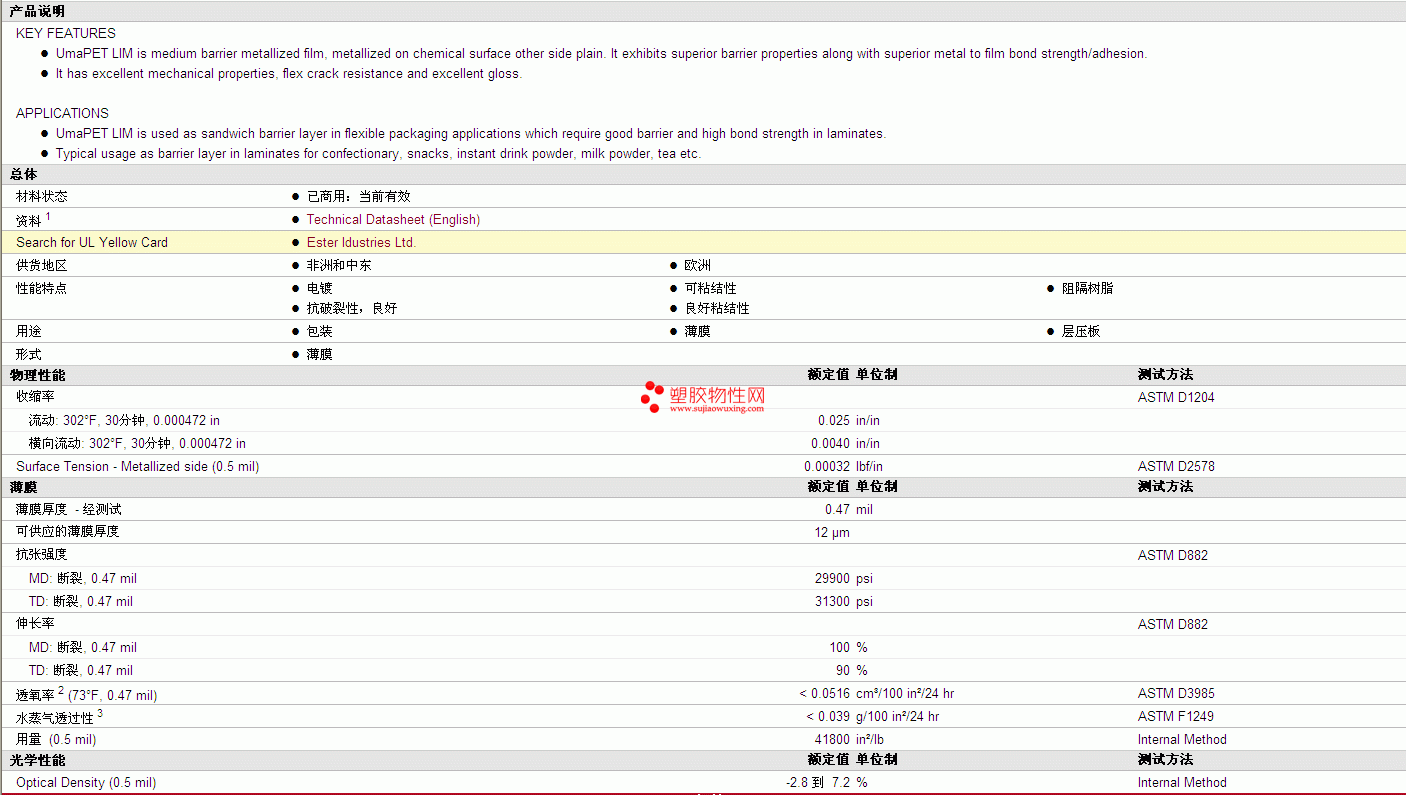Open the Technical Datasheet (English) link

pyautogui.click(x=393, y=220)
